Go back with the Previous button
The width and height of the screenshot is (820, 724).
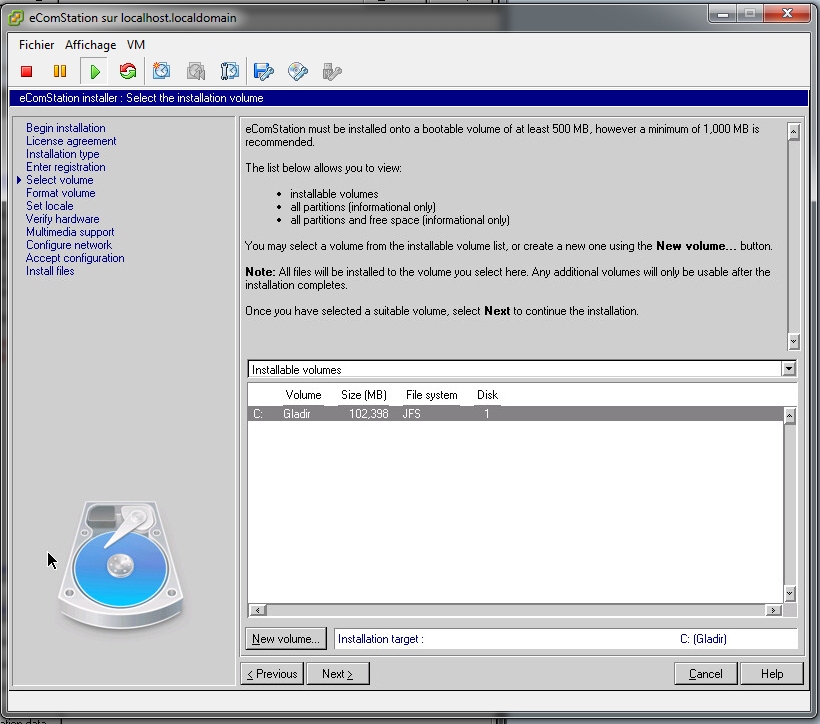272,674
